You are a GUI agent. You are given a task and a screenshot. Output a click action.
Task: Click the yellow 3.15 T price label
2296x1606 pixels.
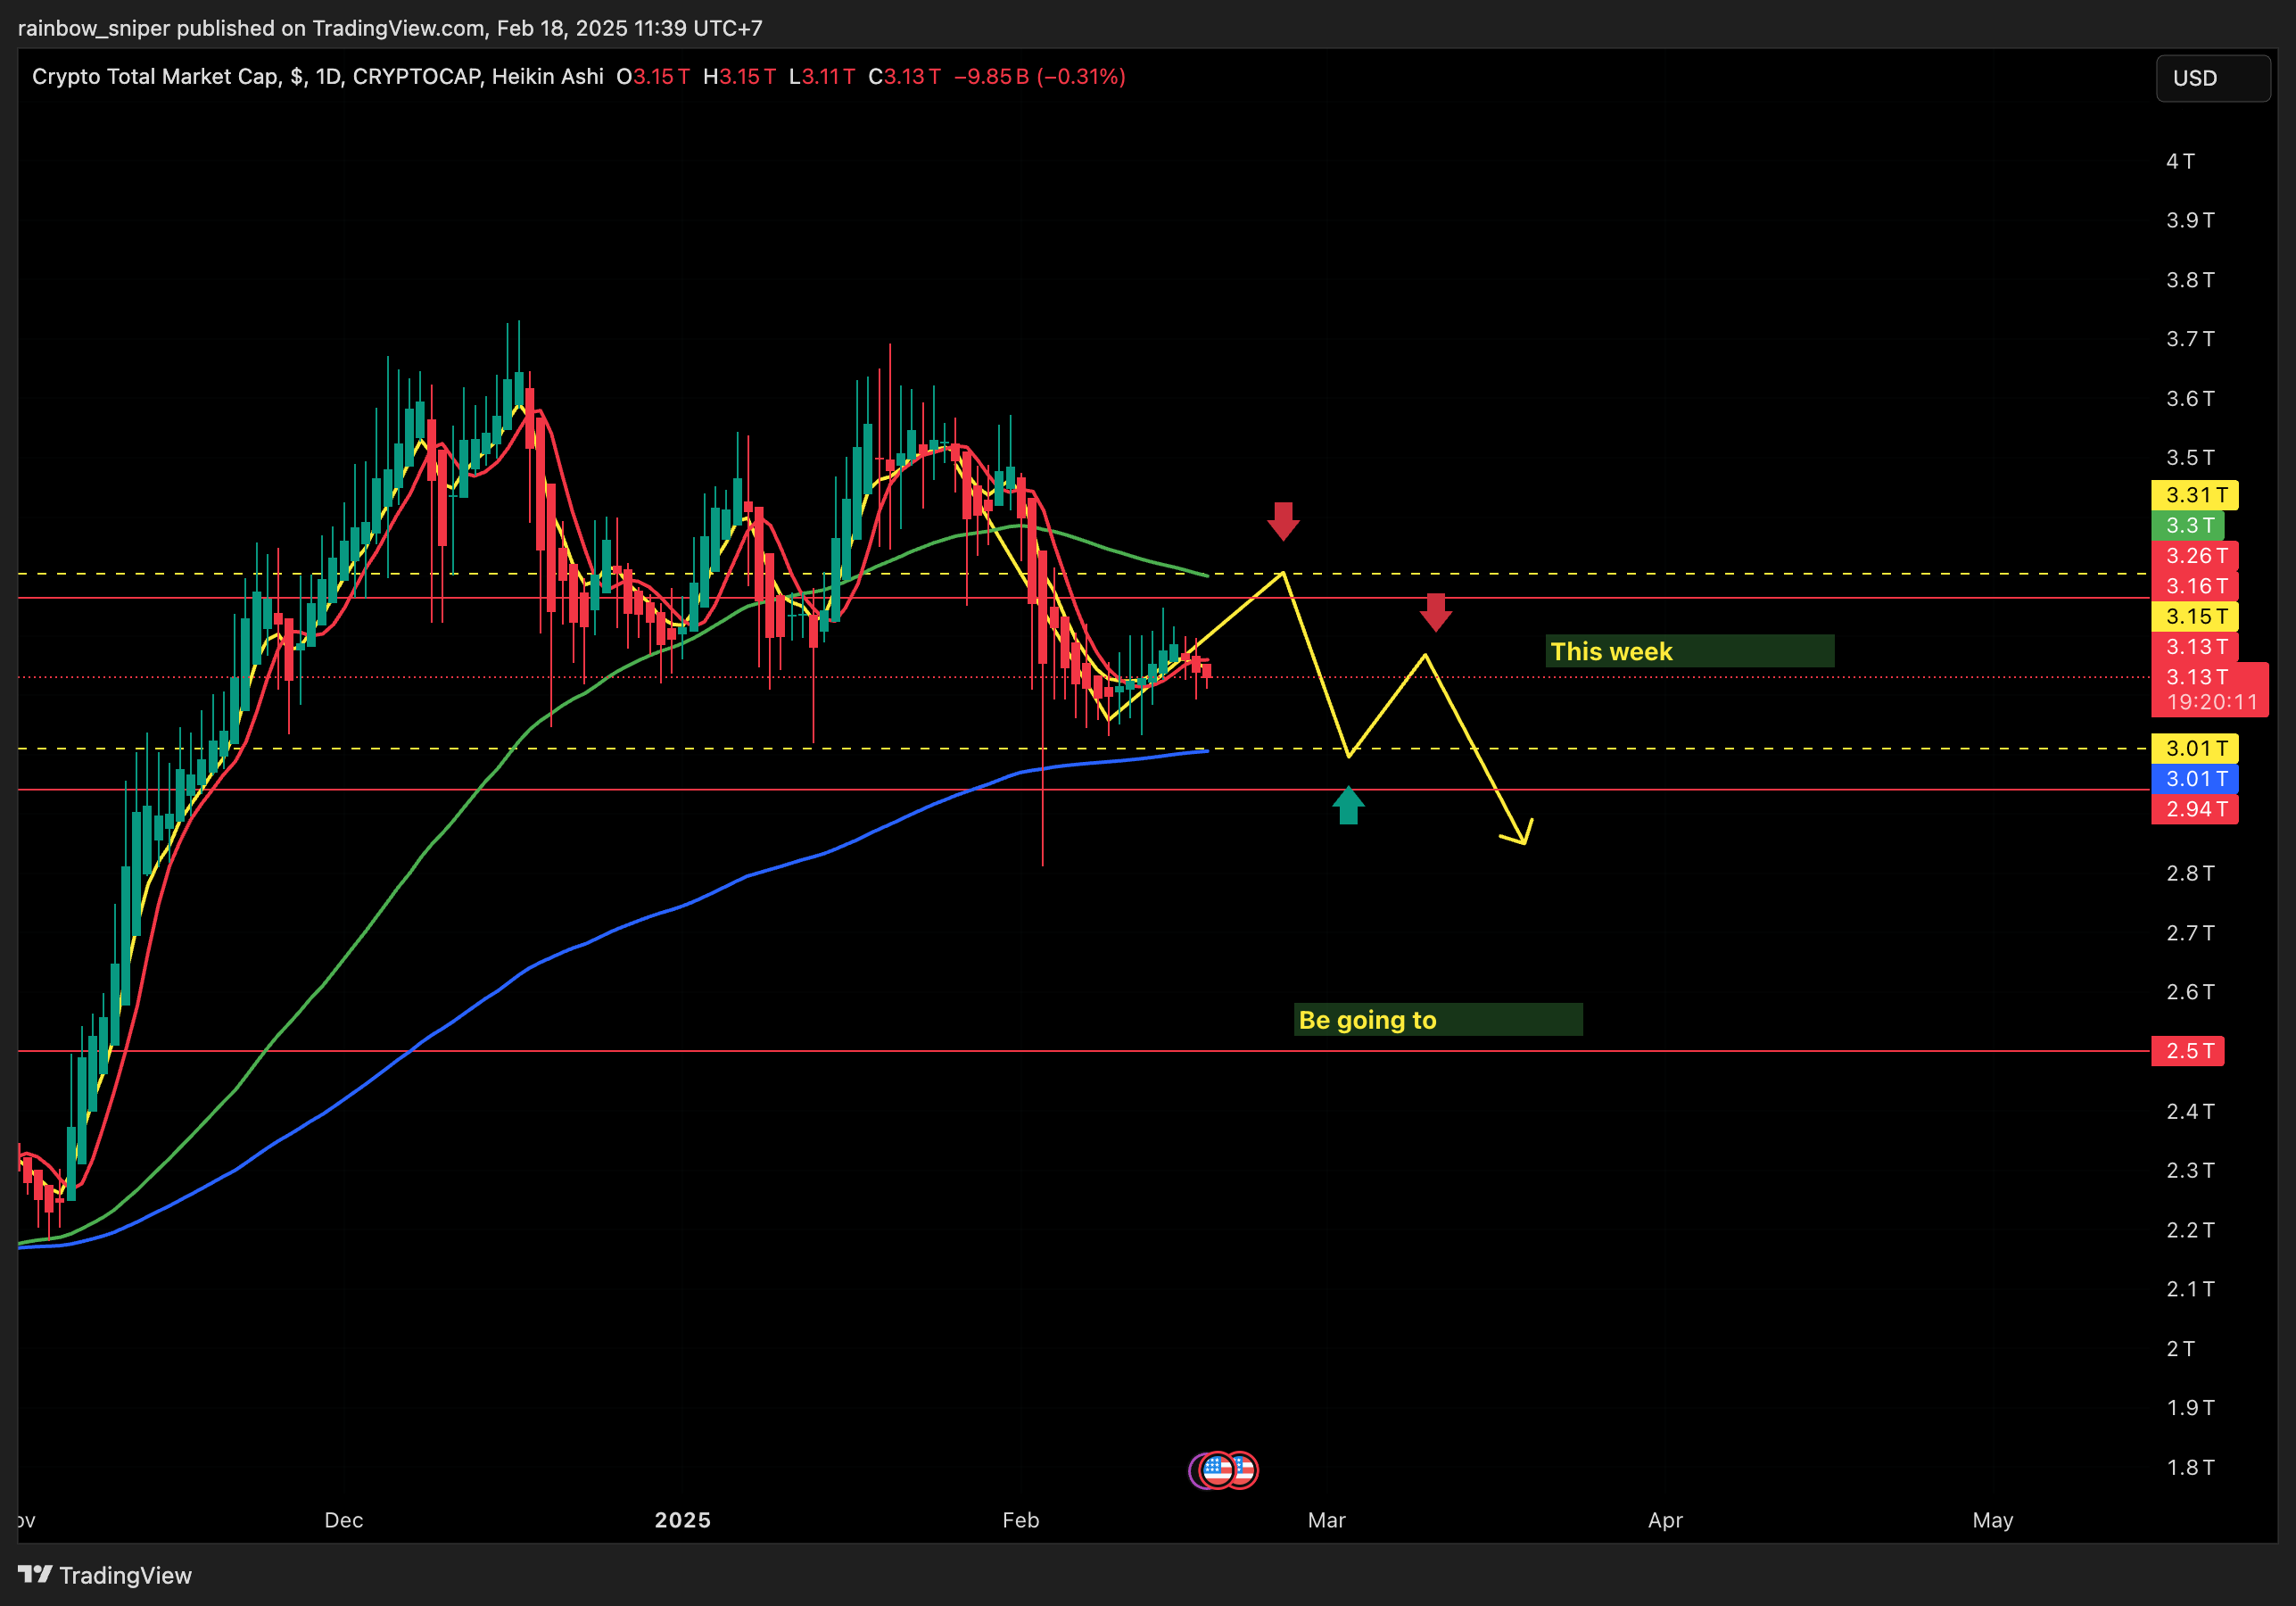click(x=2195, y=616)
